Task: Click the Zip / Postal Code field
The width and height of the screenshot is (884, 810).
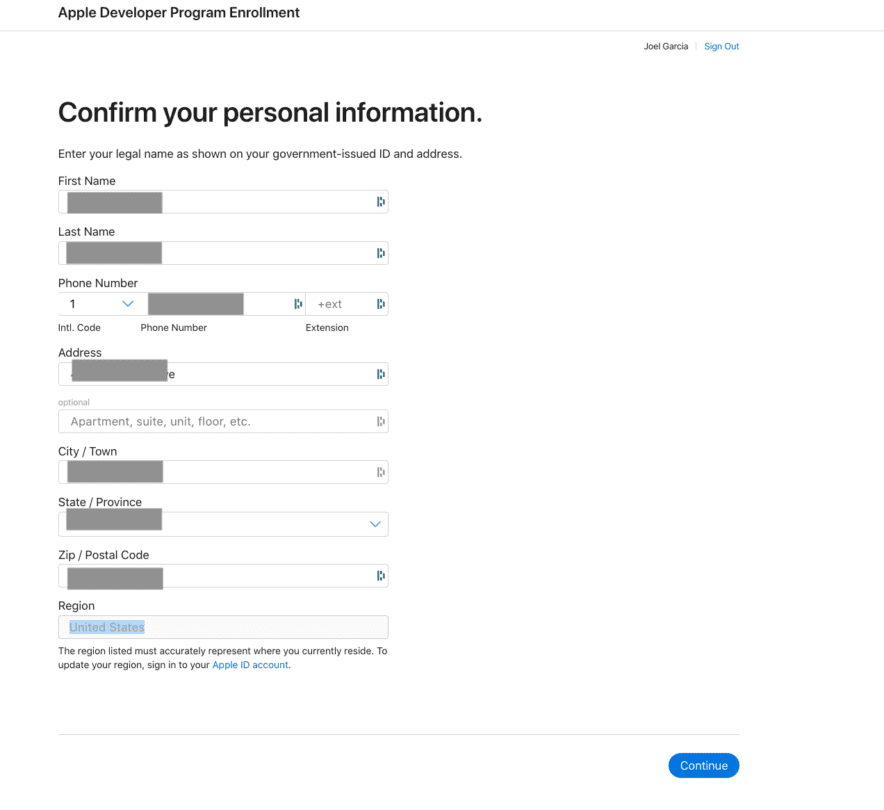Action: [223, 576]
